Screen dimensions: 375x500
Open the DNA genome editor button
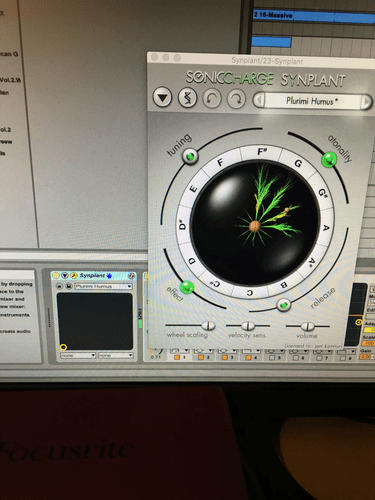tap(187, 98)
